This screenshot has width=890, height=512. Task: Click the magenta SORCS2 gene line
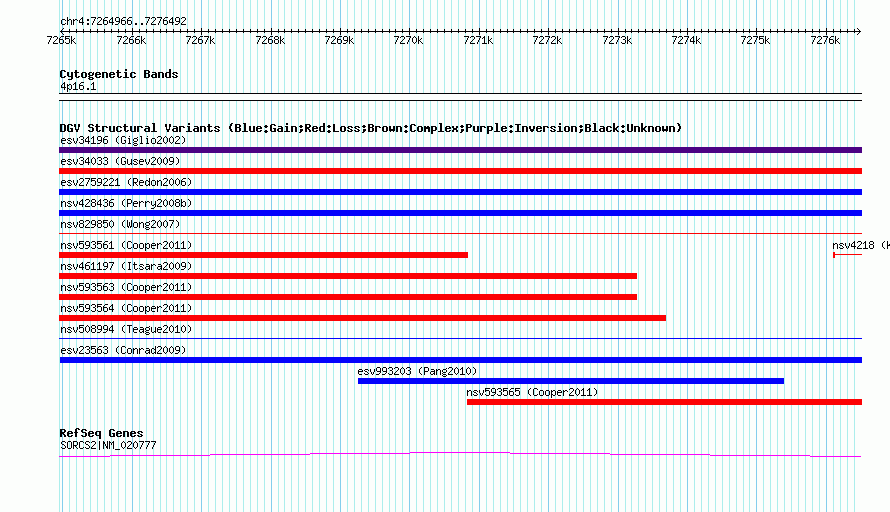[460, 454]
